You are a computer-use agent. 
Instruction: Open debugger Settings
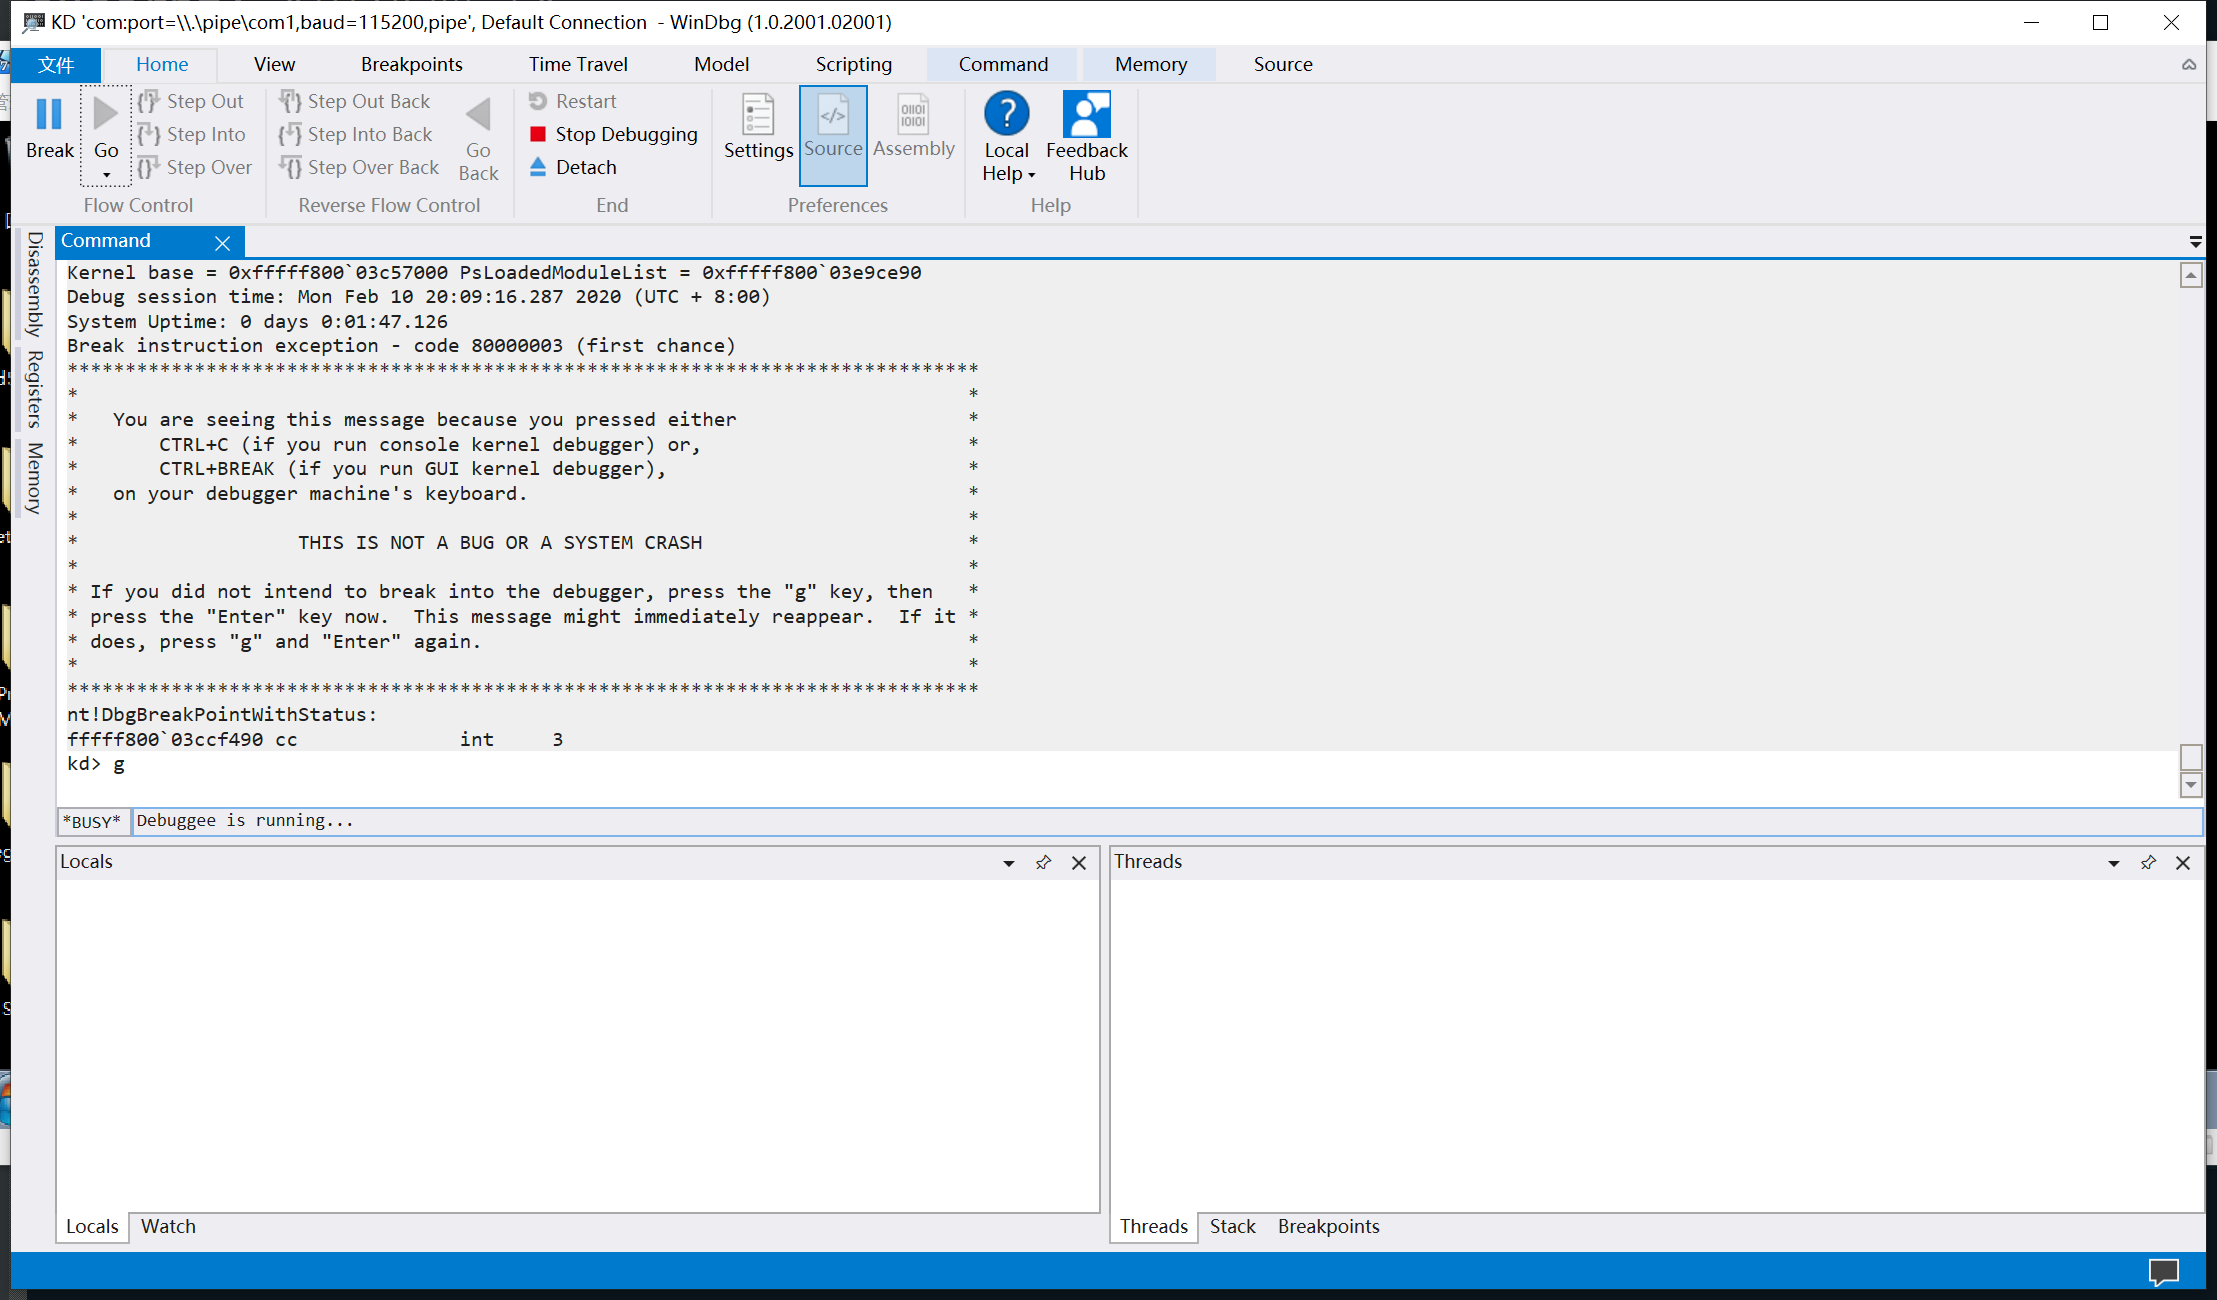(x=758, y=126)
